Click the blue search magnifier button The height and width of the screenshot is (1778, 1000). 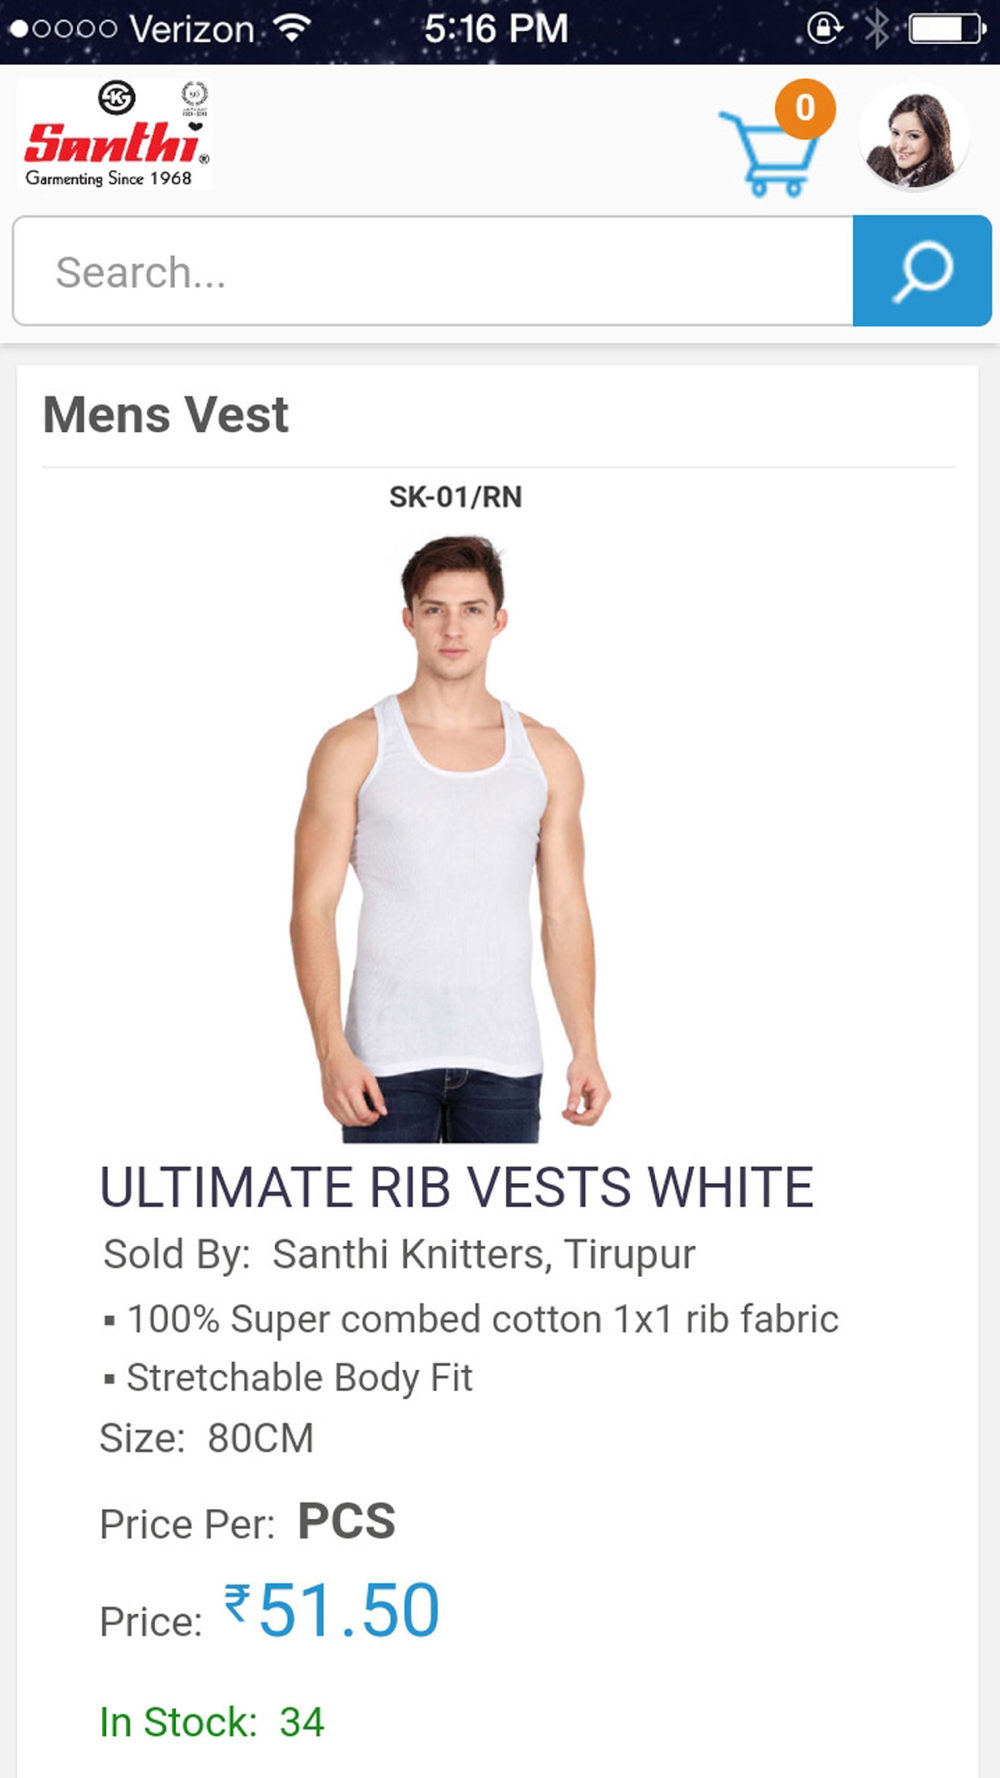(922, 271)
